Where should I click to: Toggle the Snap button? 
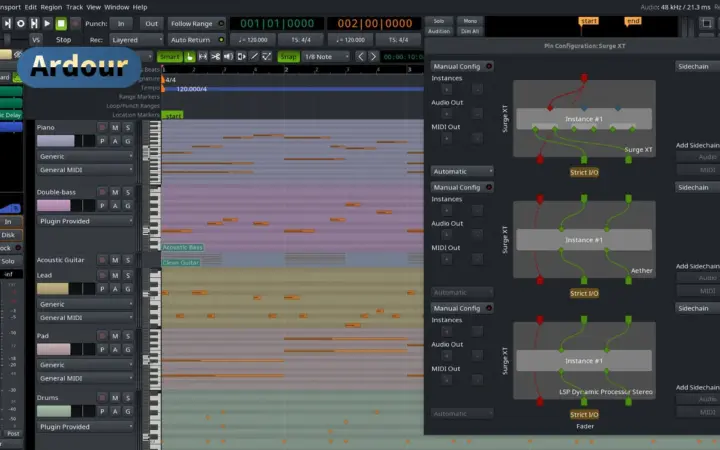[x=288, y=56]
